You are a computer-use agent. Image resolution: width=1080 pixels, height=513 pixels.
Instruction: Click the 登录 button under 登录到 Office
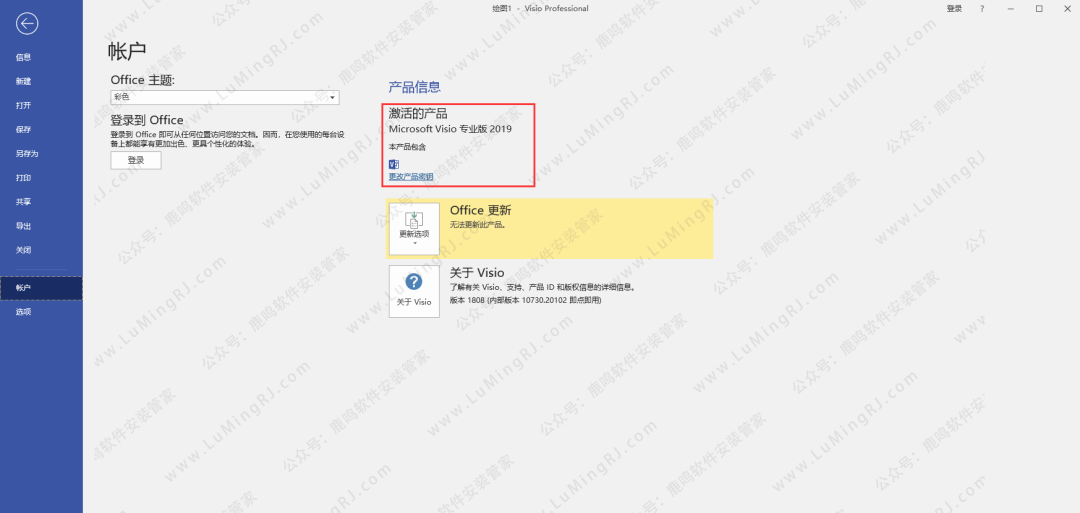pos(136,160)
